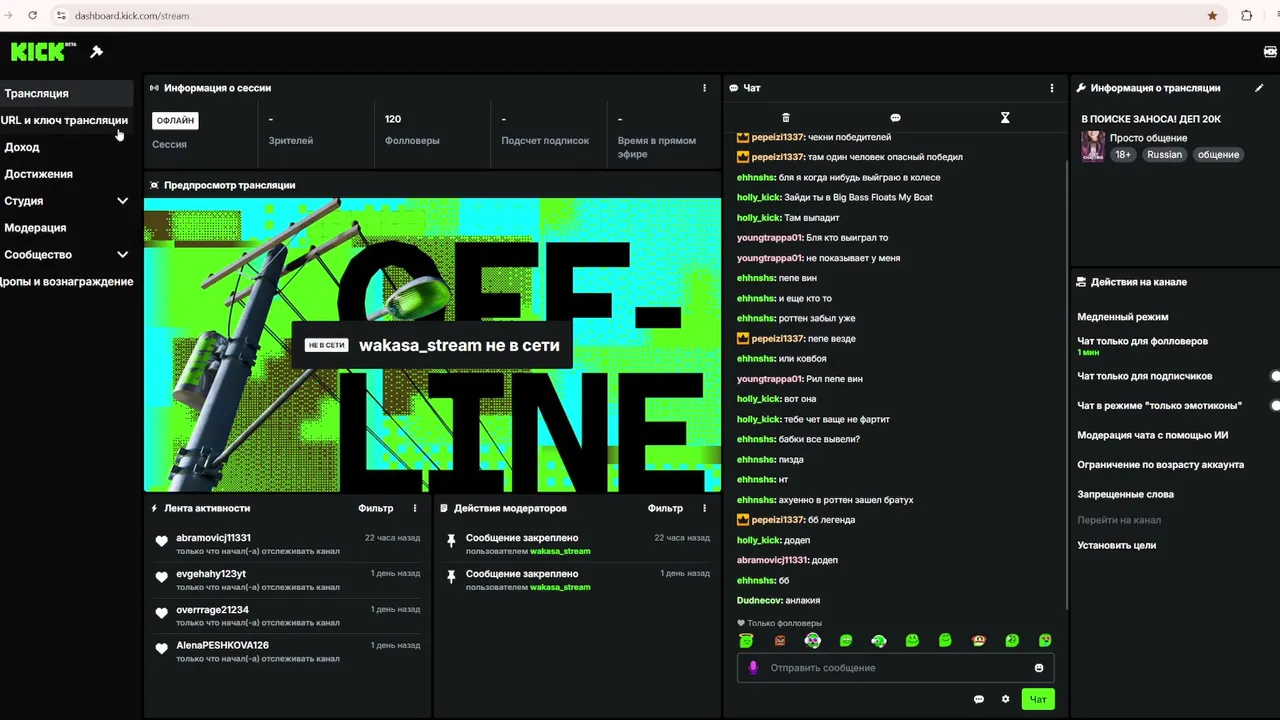Insert the orange angry emote
1280x720 pixels.
tap(780, 640)
